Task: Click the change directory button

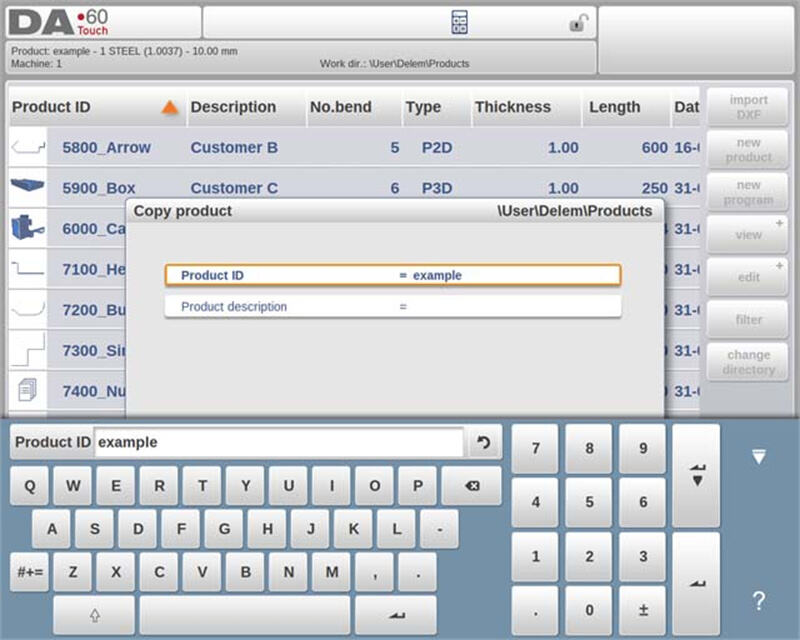Action: [748, 362]
